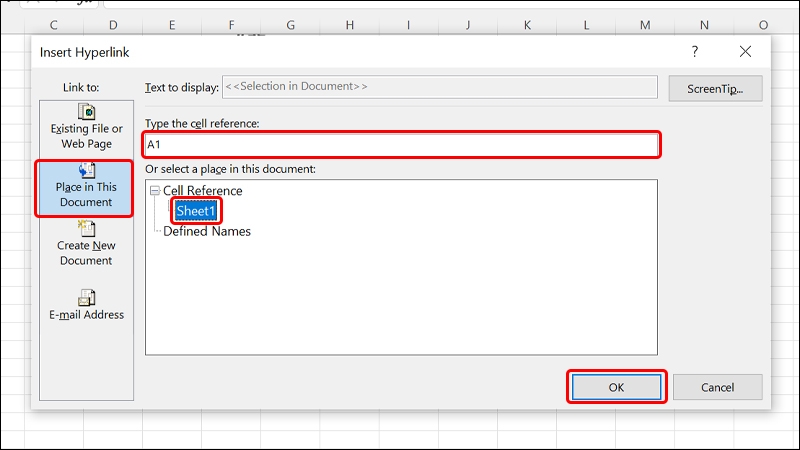Select column C header in spreadsheet

pos(54,25)
